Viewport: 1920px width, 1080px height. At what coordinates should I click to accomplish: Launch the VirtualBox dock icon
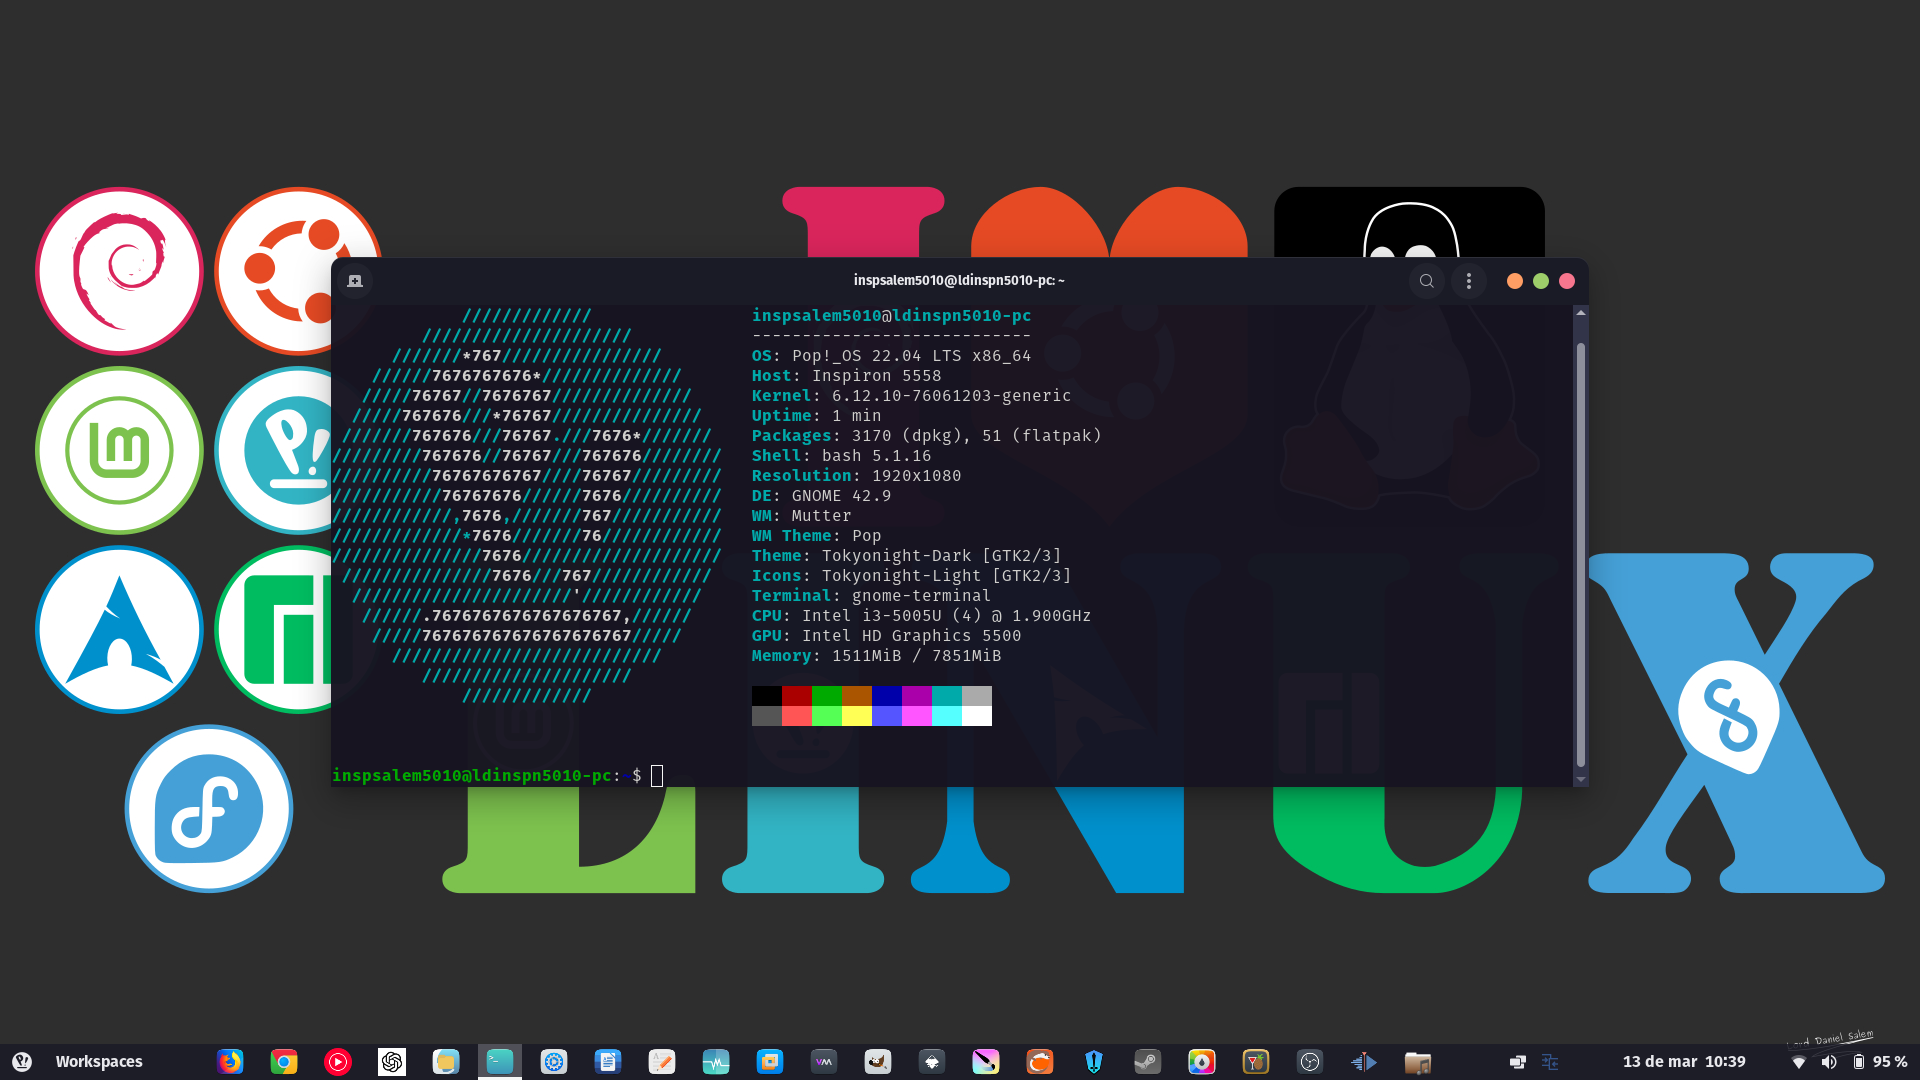770,1062
